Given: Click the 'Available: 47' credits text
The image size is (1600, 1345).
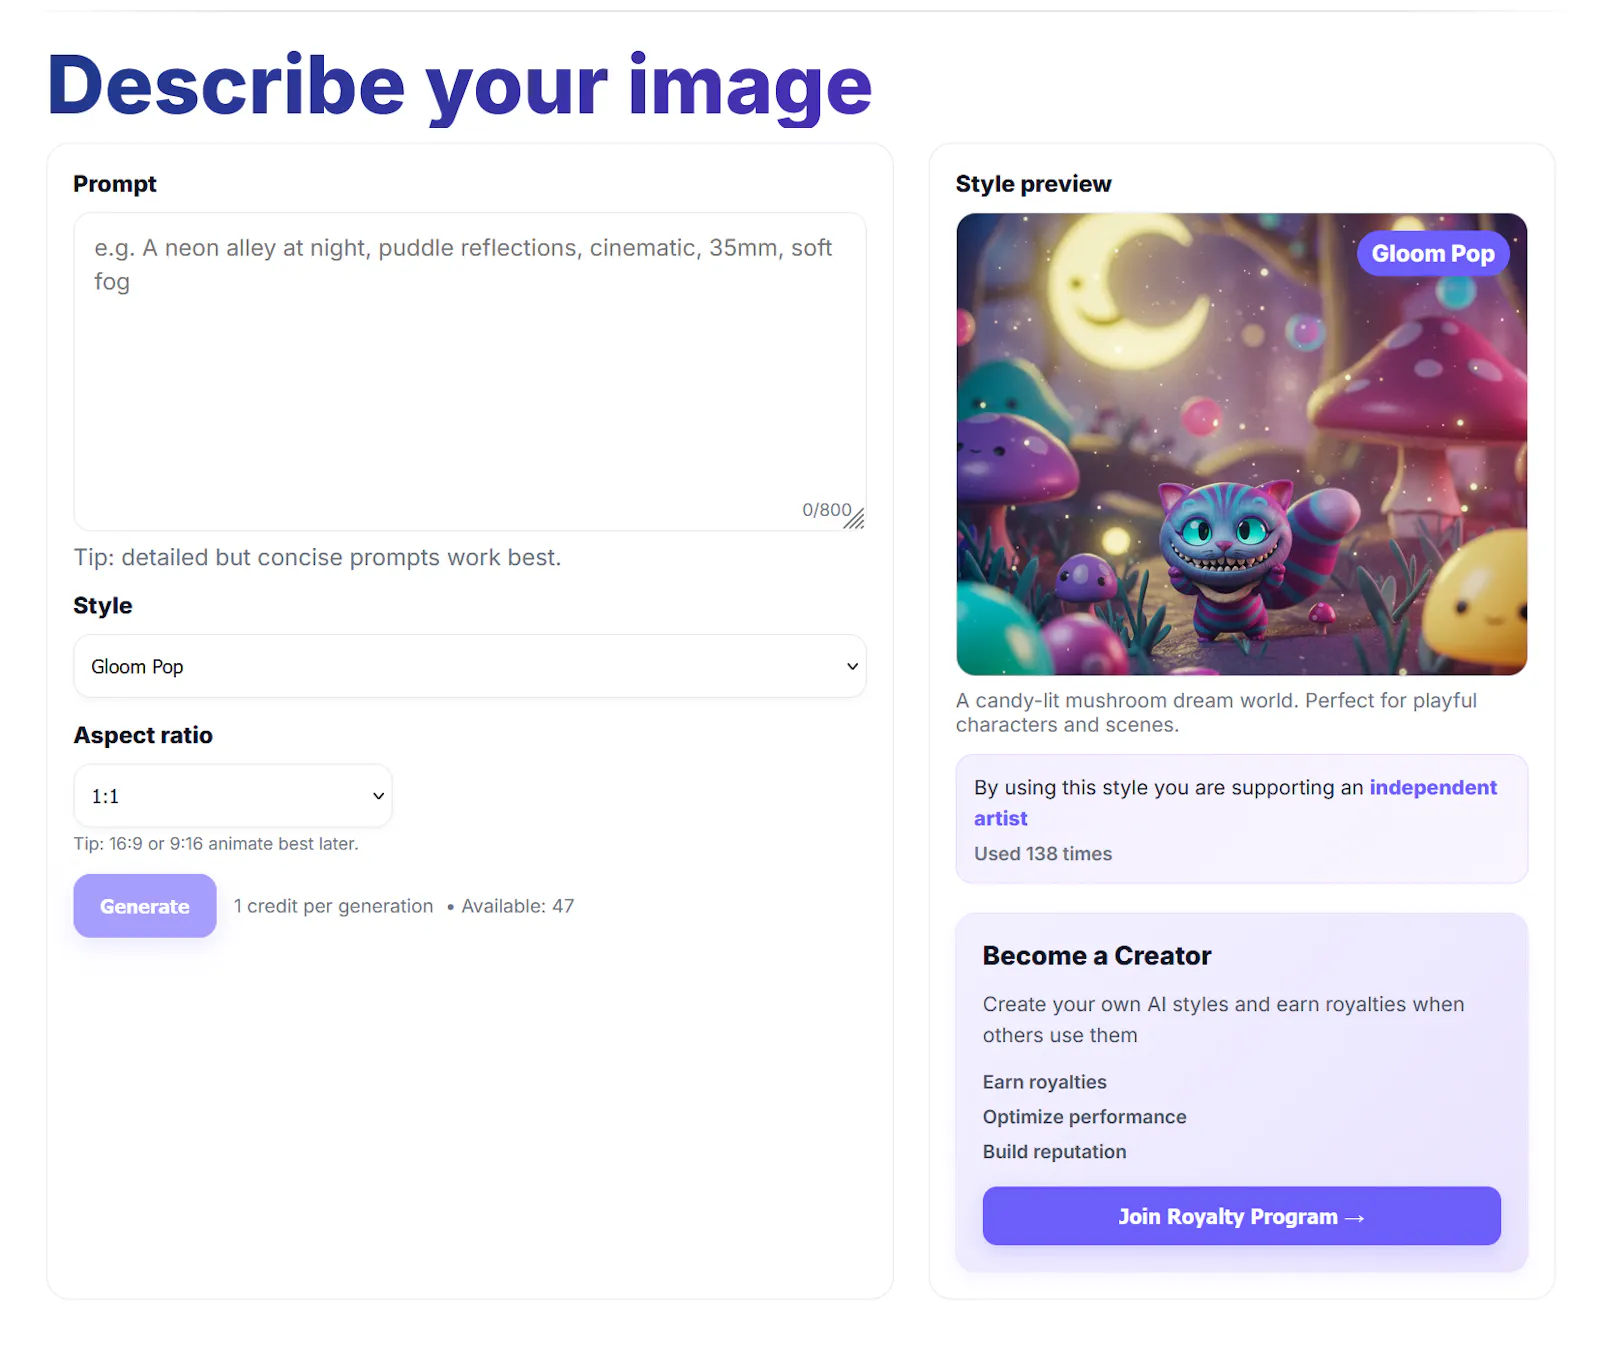Looking at the screenshot, I should click(517, 906).
